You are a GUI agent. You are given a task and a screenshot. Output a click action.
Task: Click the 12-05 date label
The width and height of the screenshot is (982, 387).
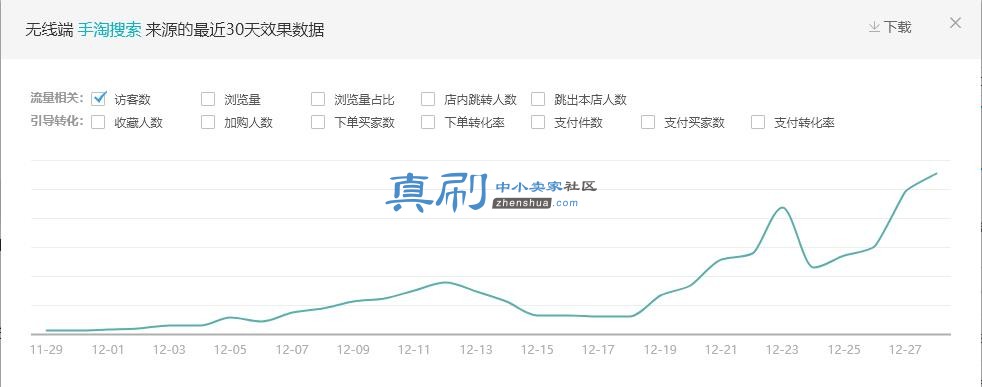(x=230, y=349)
